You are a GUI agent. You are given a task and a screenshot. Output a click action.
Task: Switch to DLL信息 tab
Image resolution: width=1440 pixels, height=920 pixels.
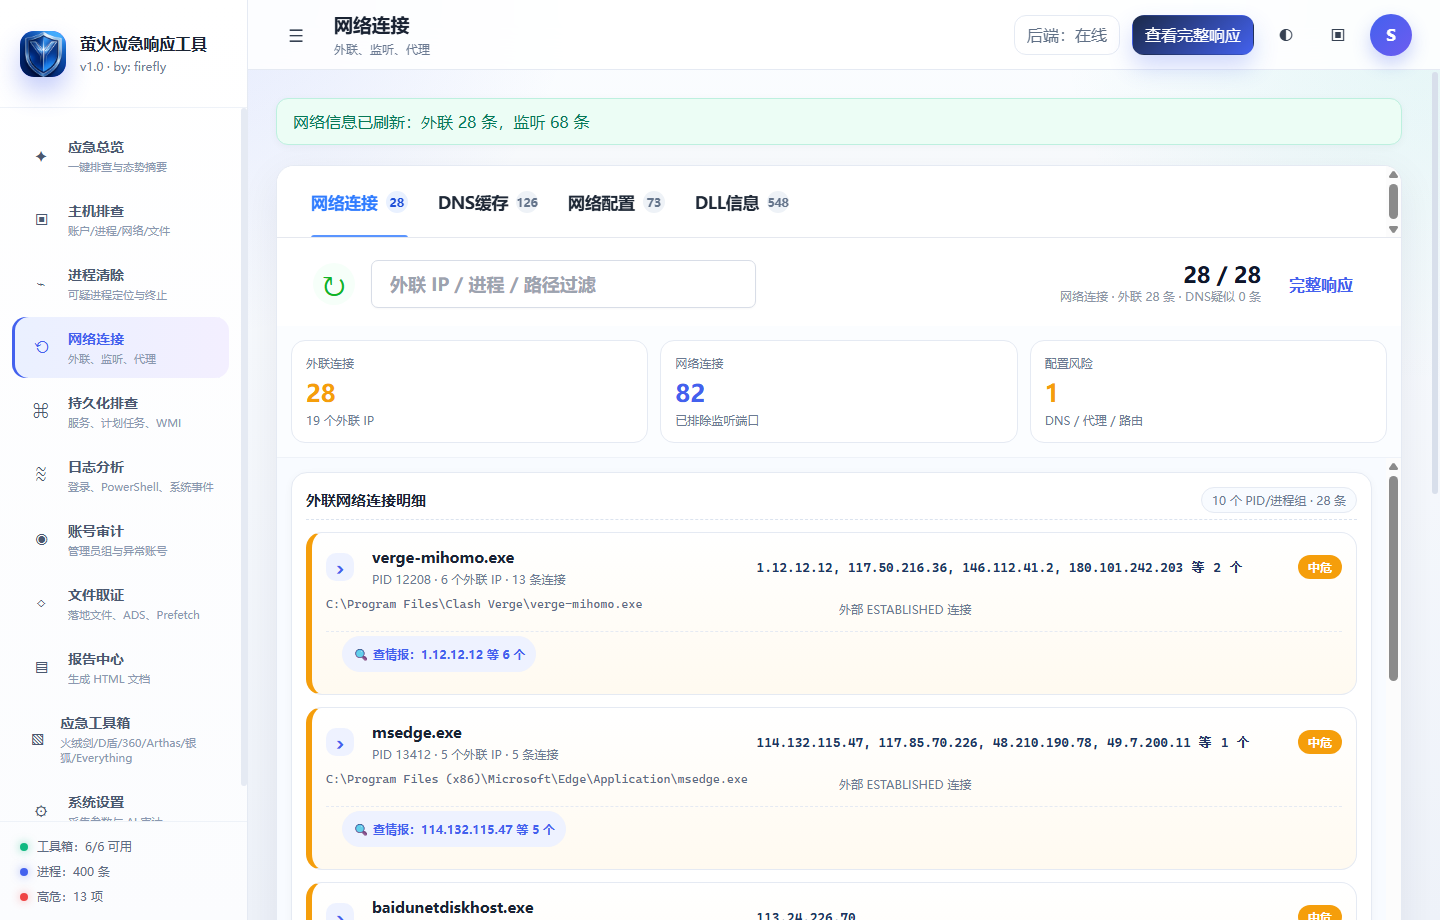743,203
